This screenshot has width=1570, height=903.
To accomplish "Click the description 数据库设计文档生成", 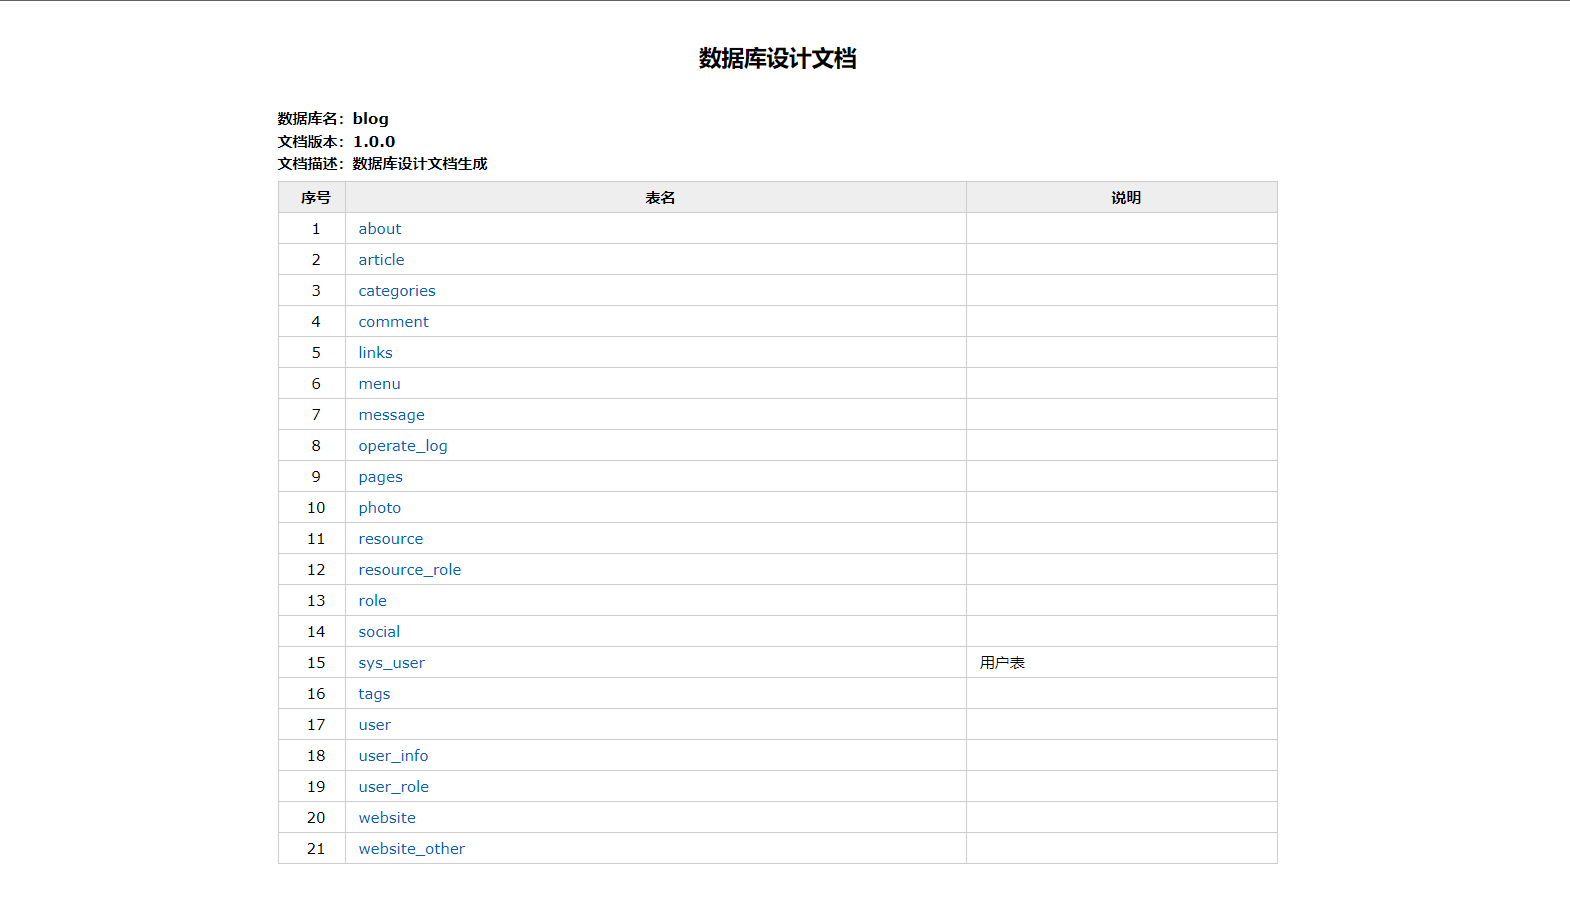I will (420, 164).
